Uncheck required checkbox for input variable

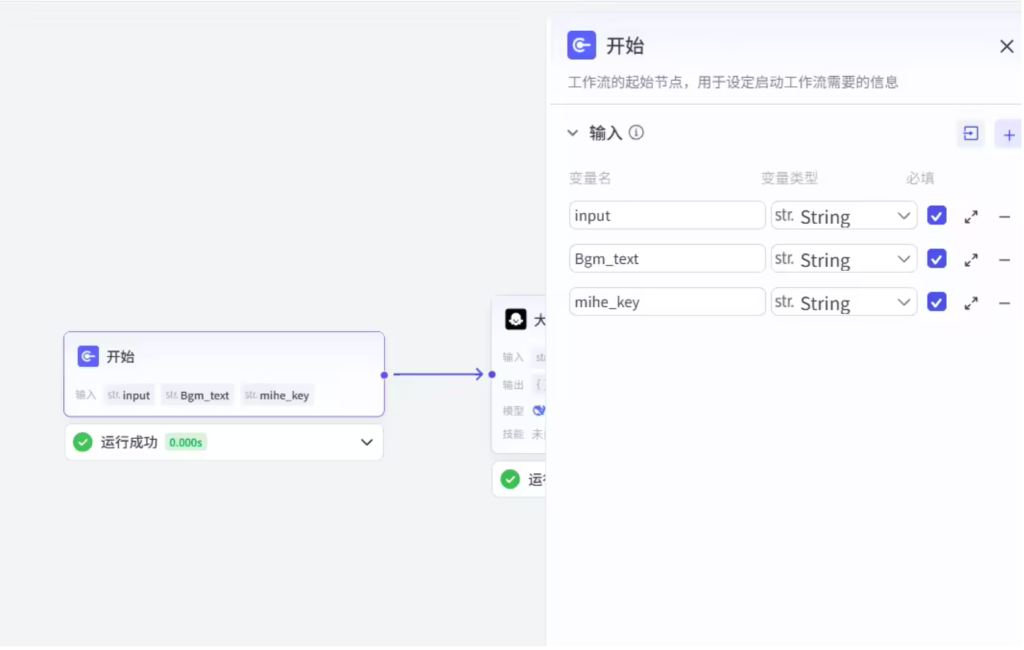point(936,216)
